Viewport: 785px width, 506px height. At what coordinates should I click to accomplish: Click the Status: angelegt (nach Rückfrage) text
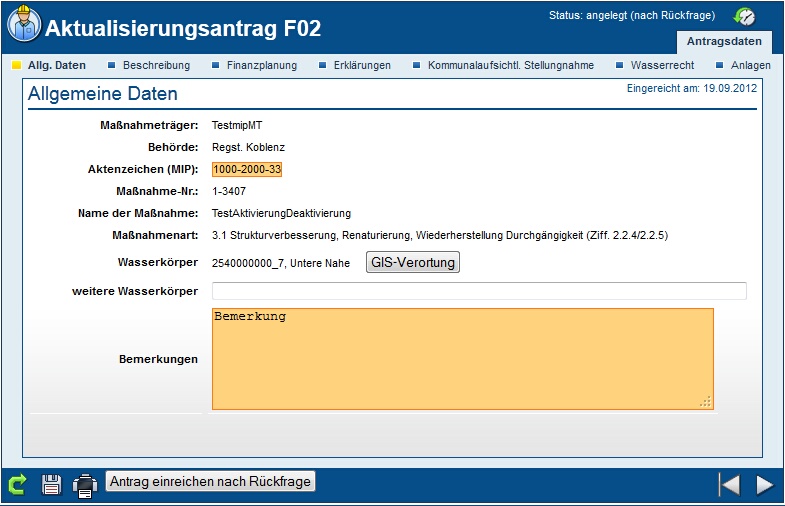(x=632, y=16)
